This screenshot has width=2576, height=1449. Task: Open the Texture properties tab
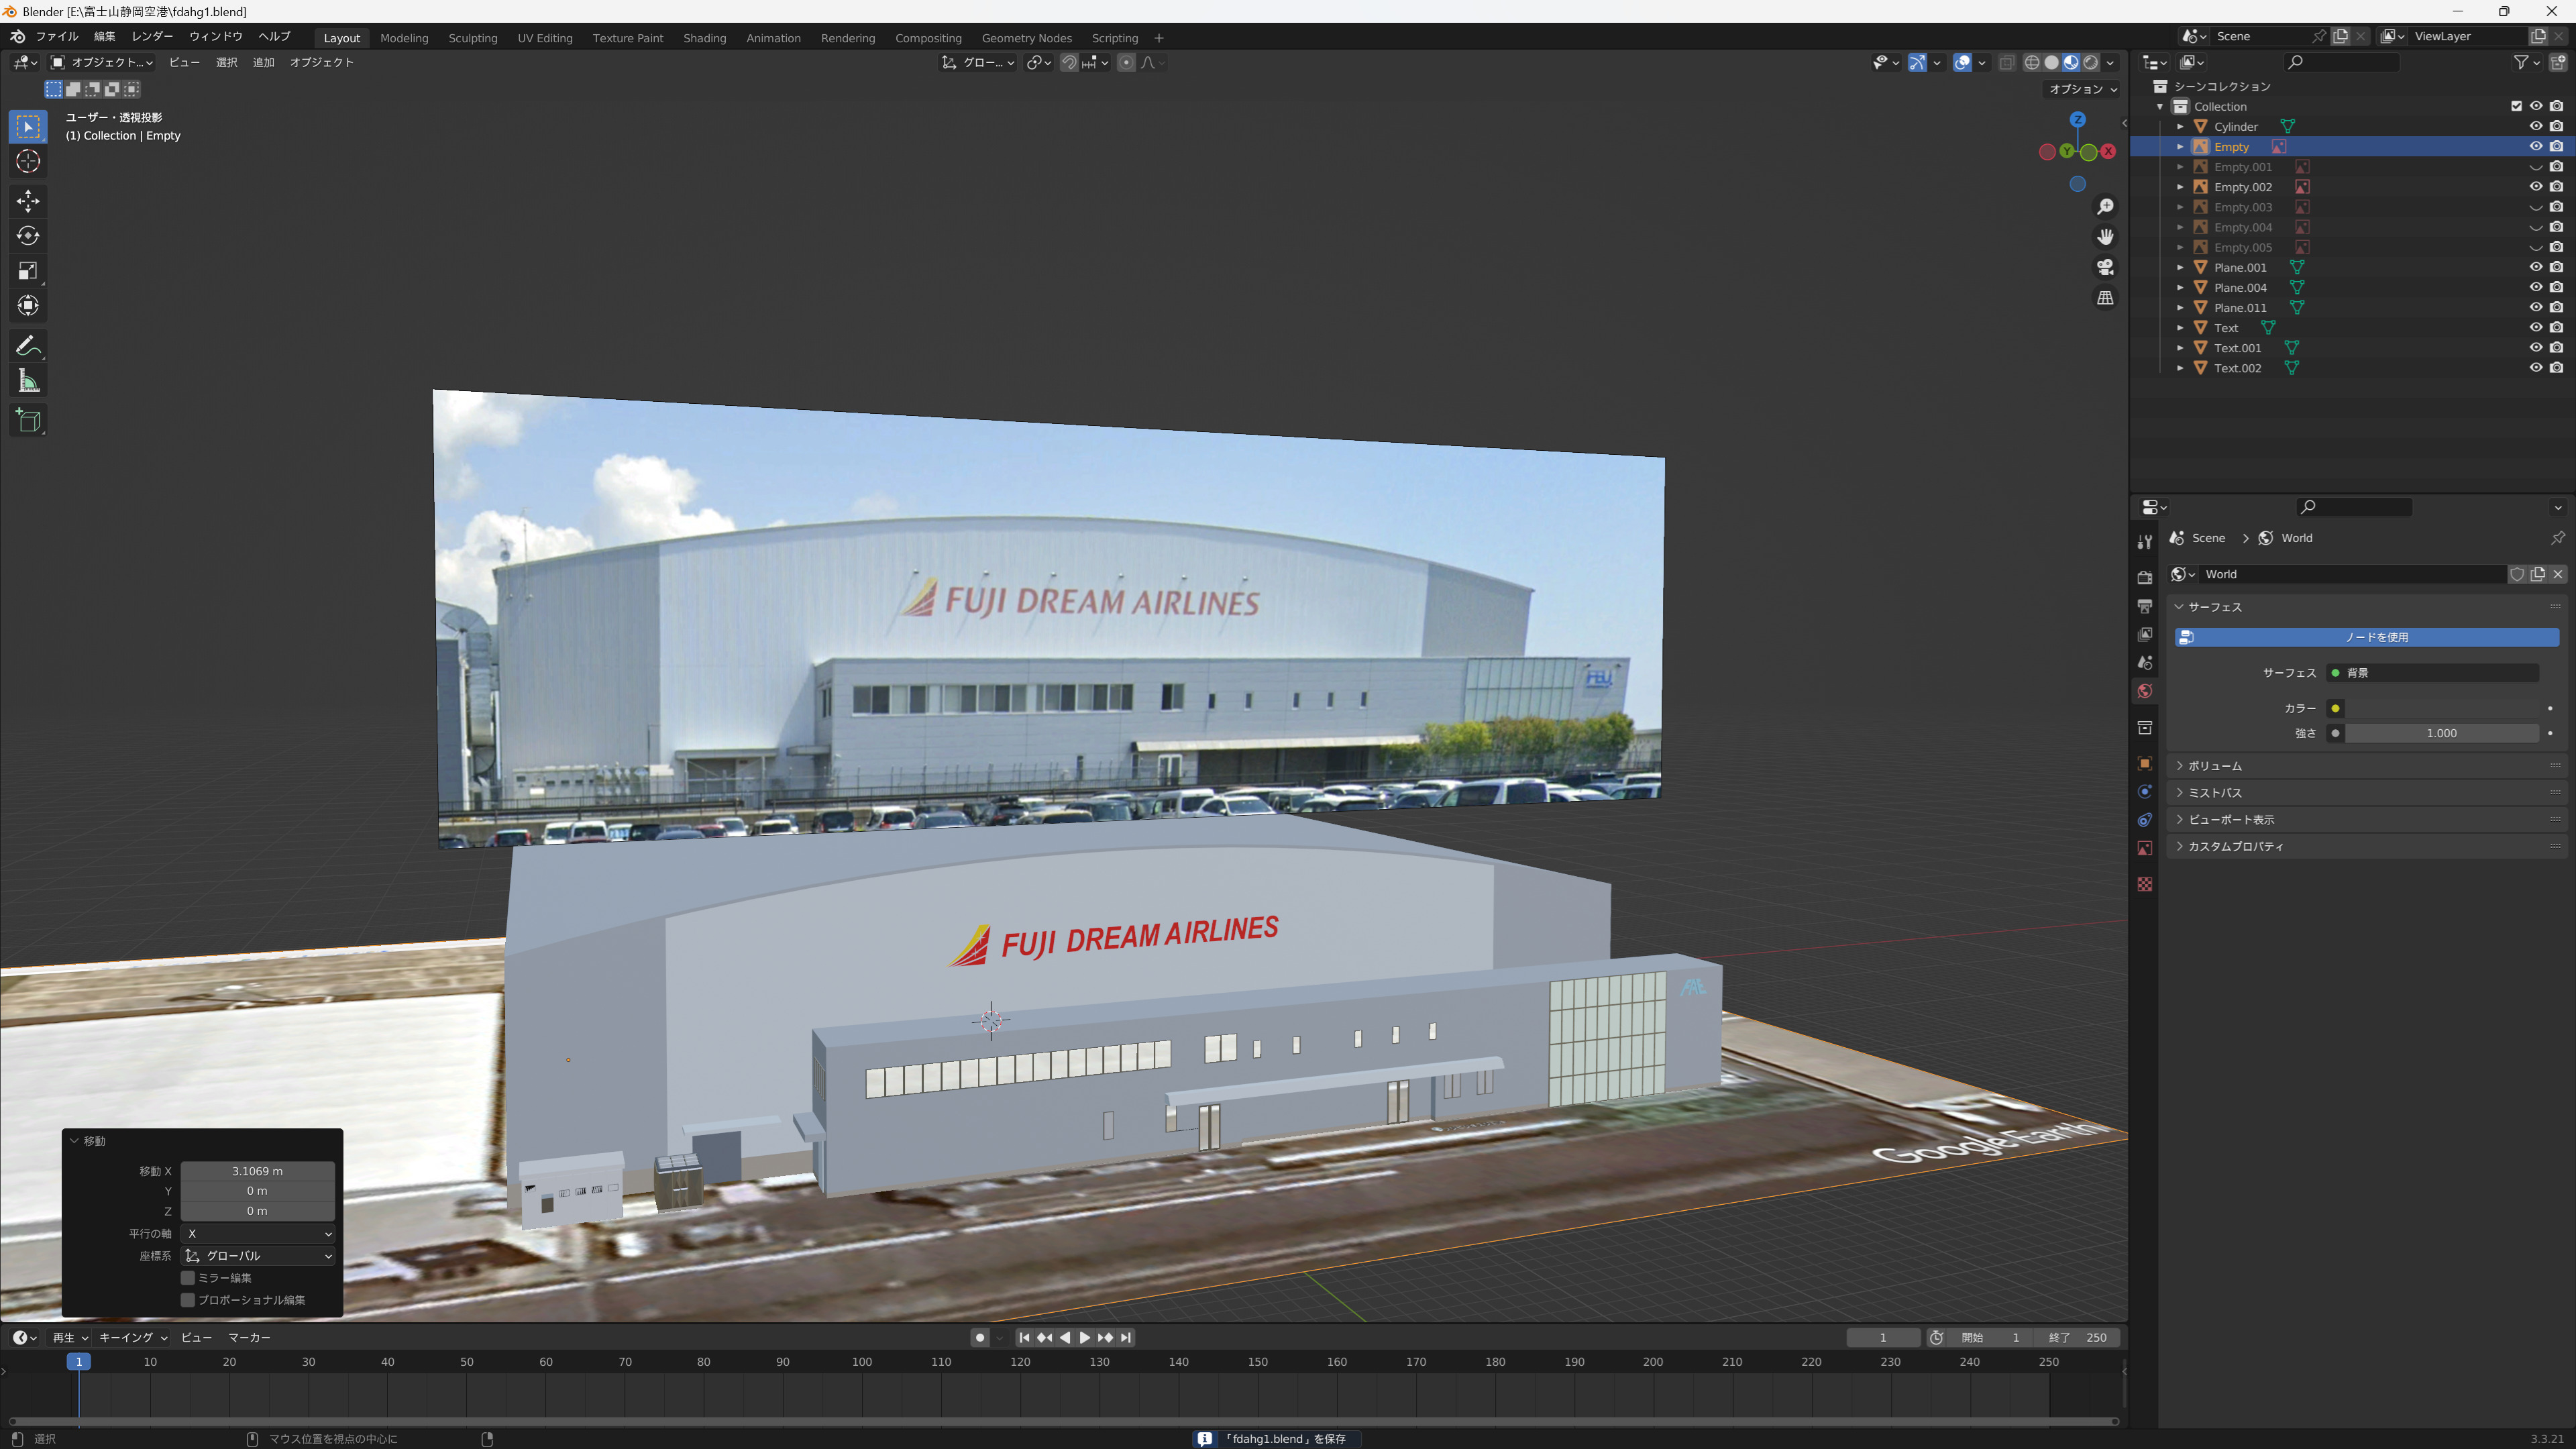pos(2144,884)
